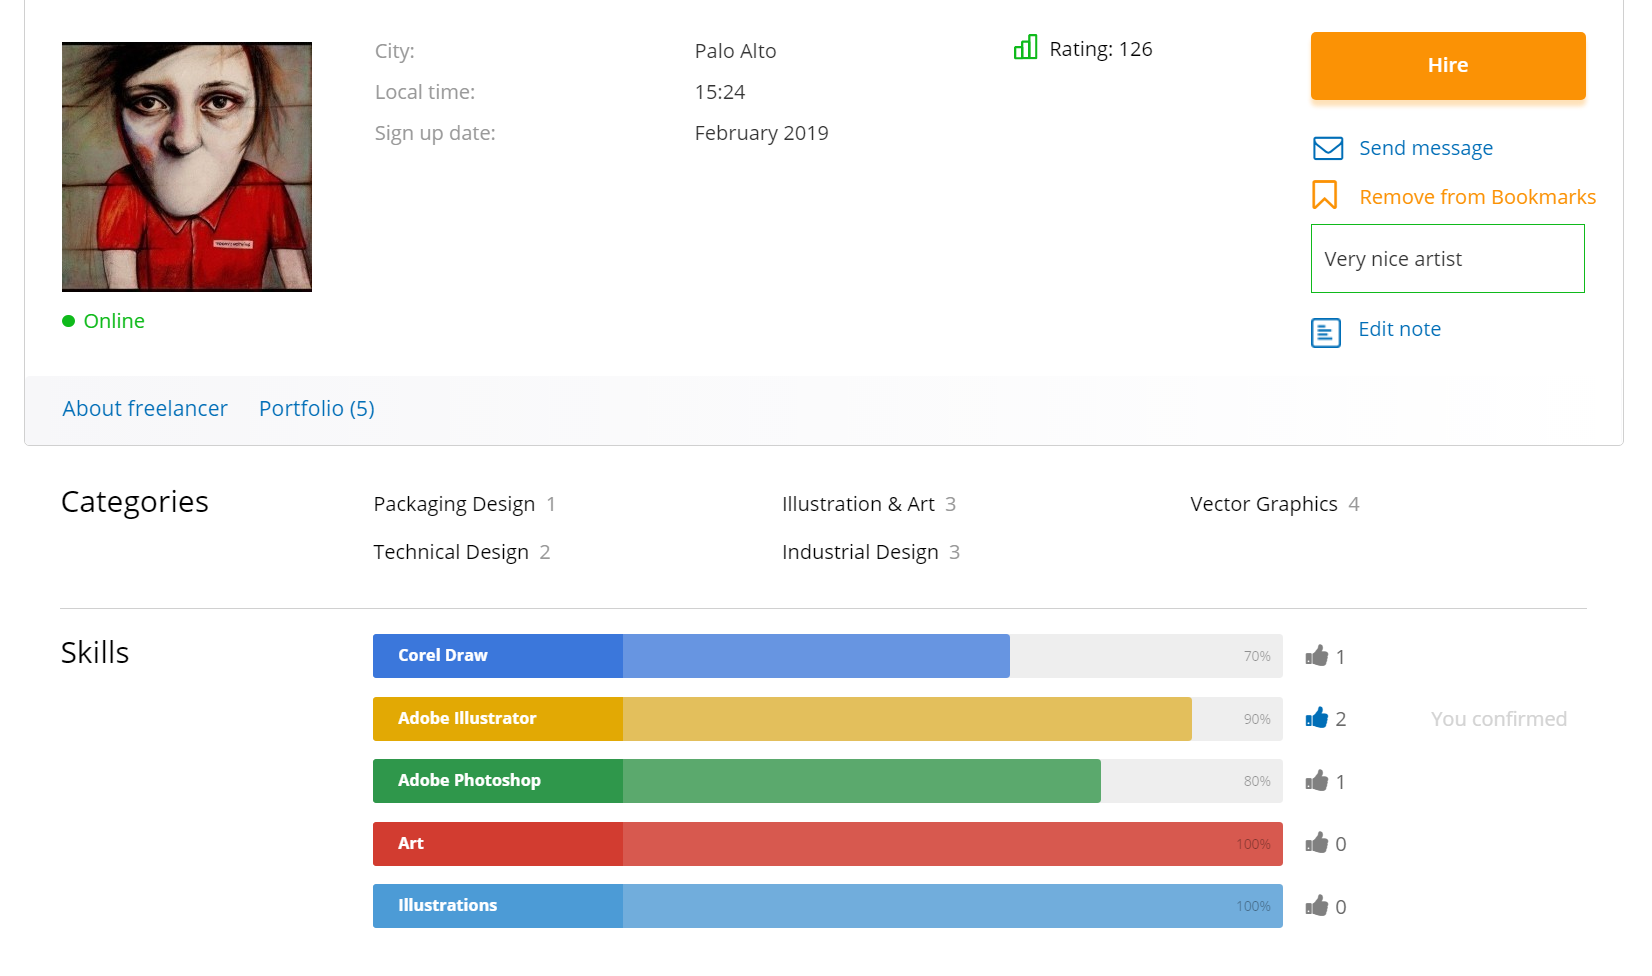Click the Edit note text link

click(x=1399, y=329)
